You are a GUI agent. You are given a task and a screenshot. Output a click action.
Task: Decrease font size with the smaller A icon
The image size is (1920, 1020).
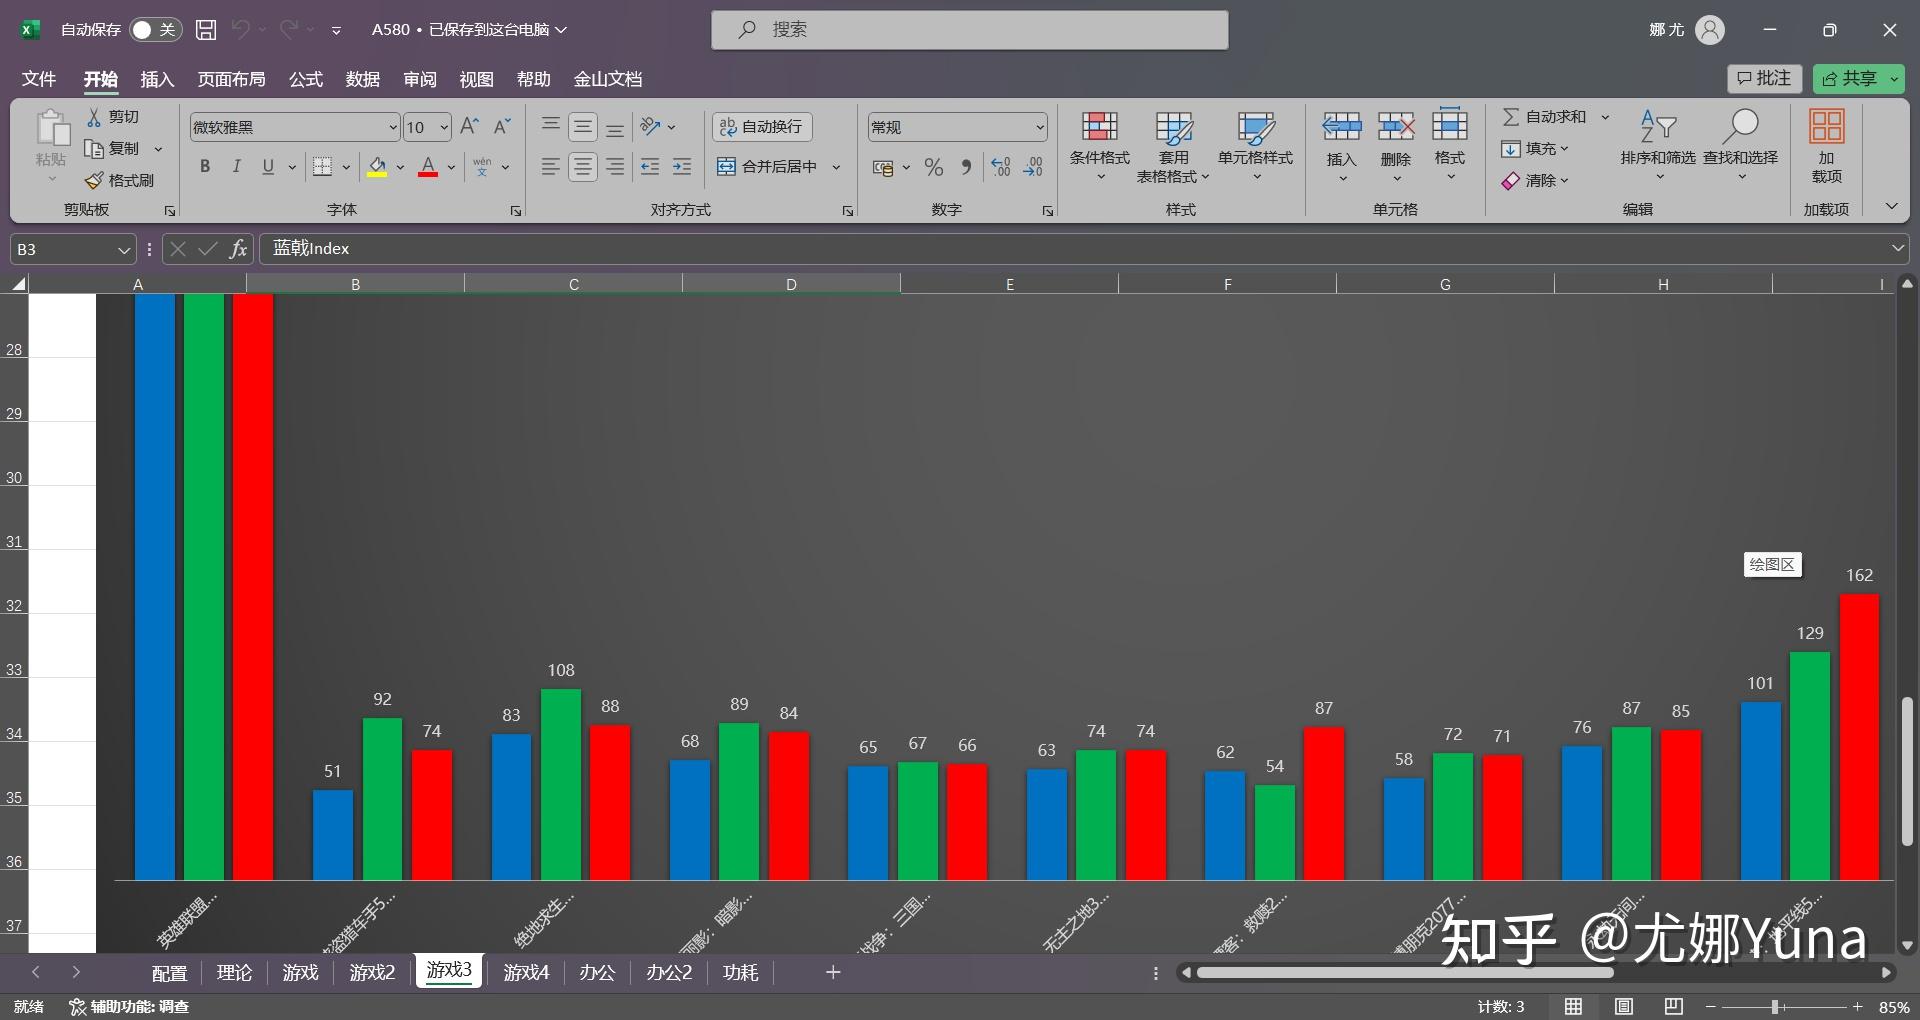502,126
